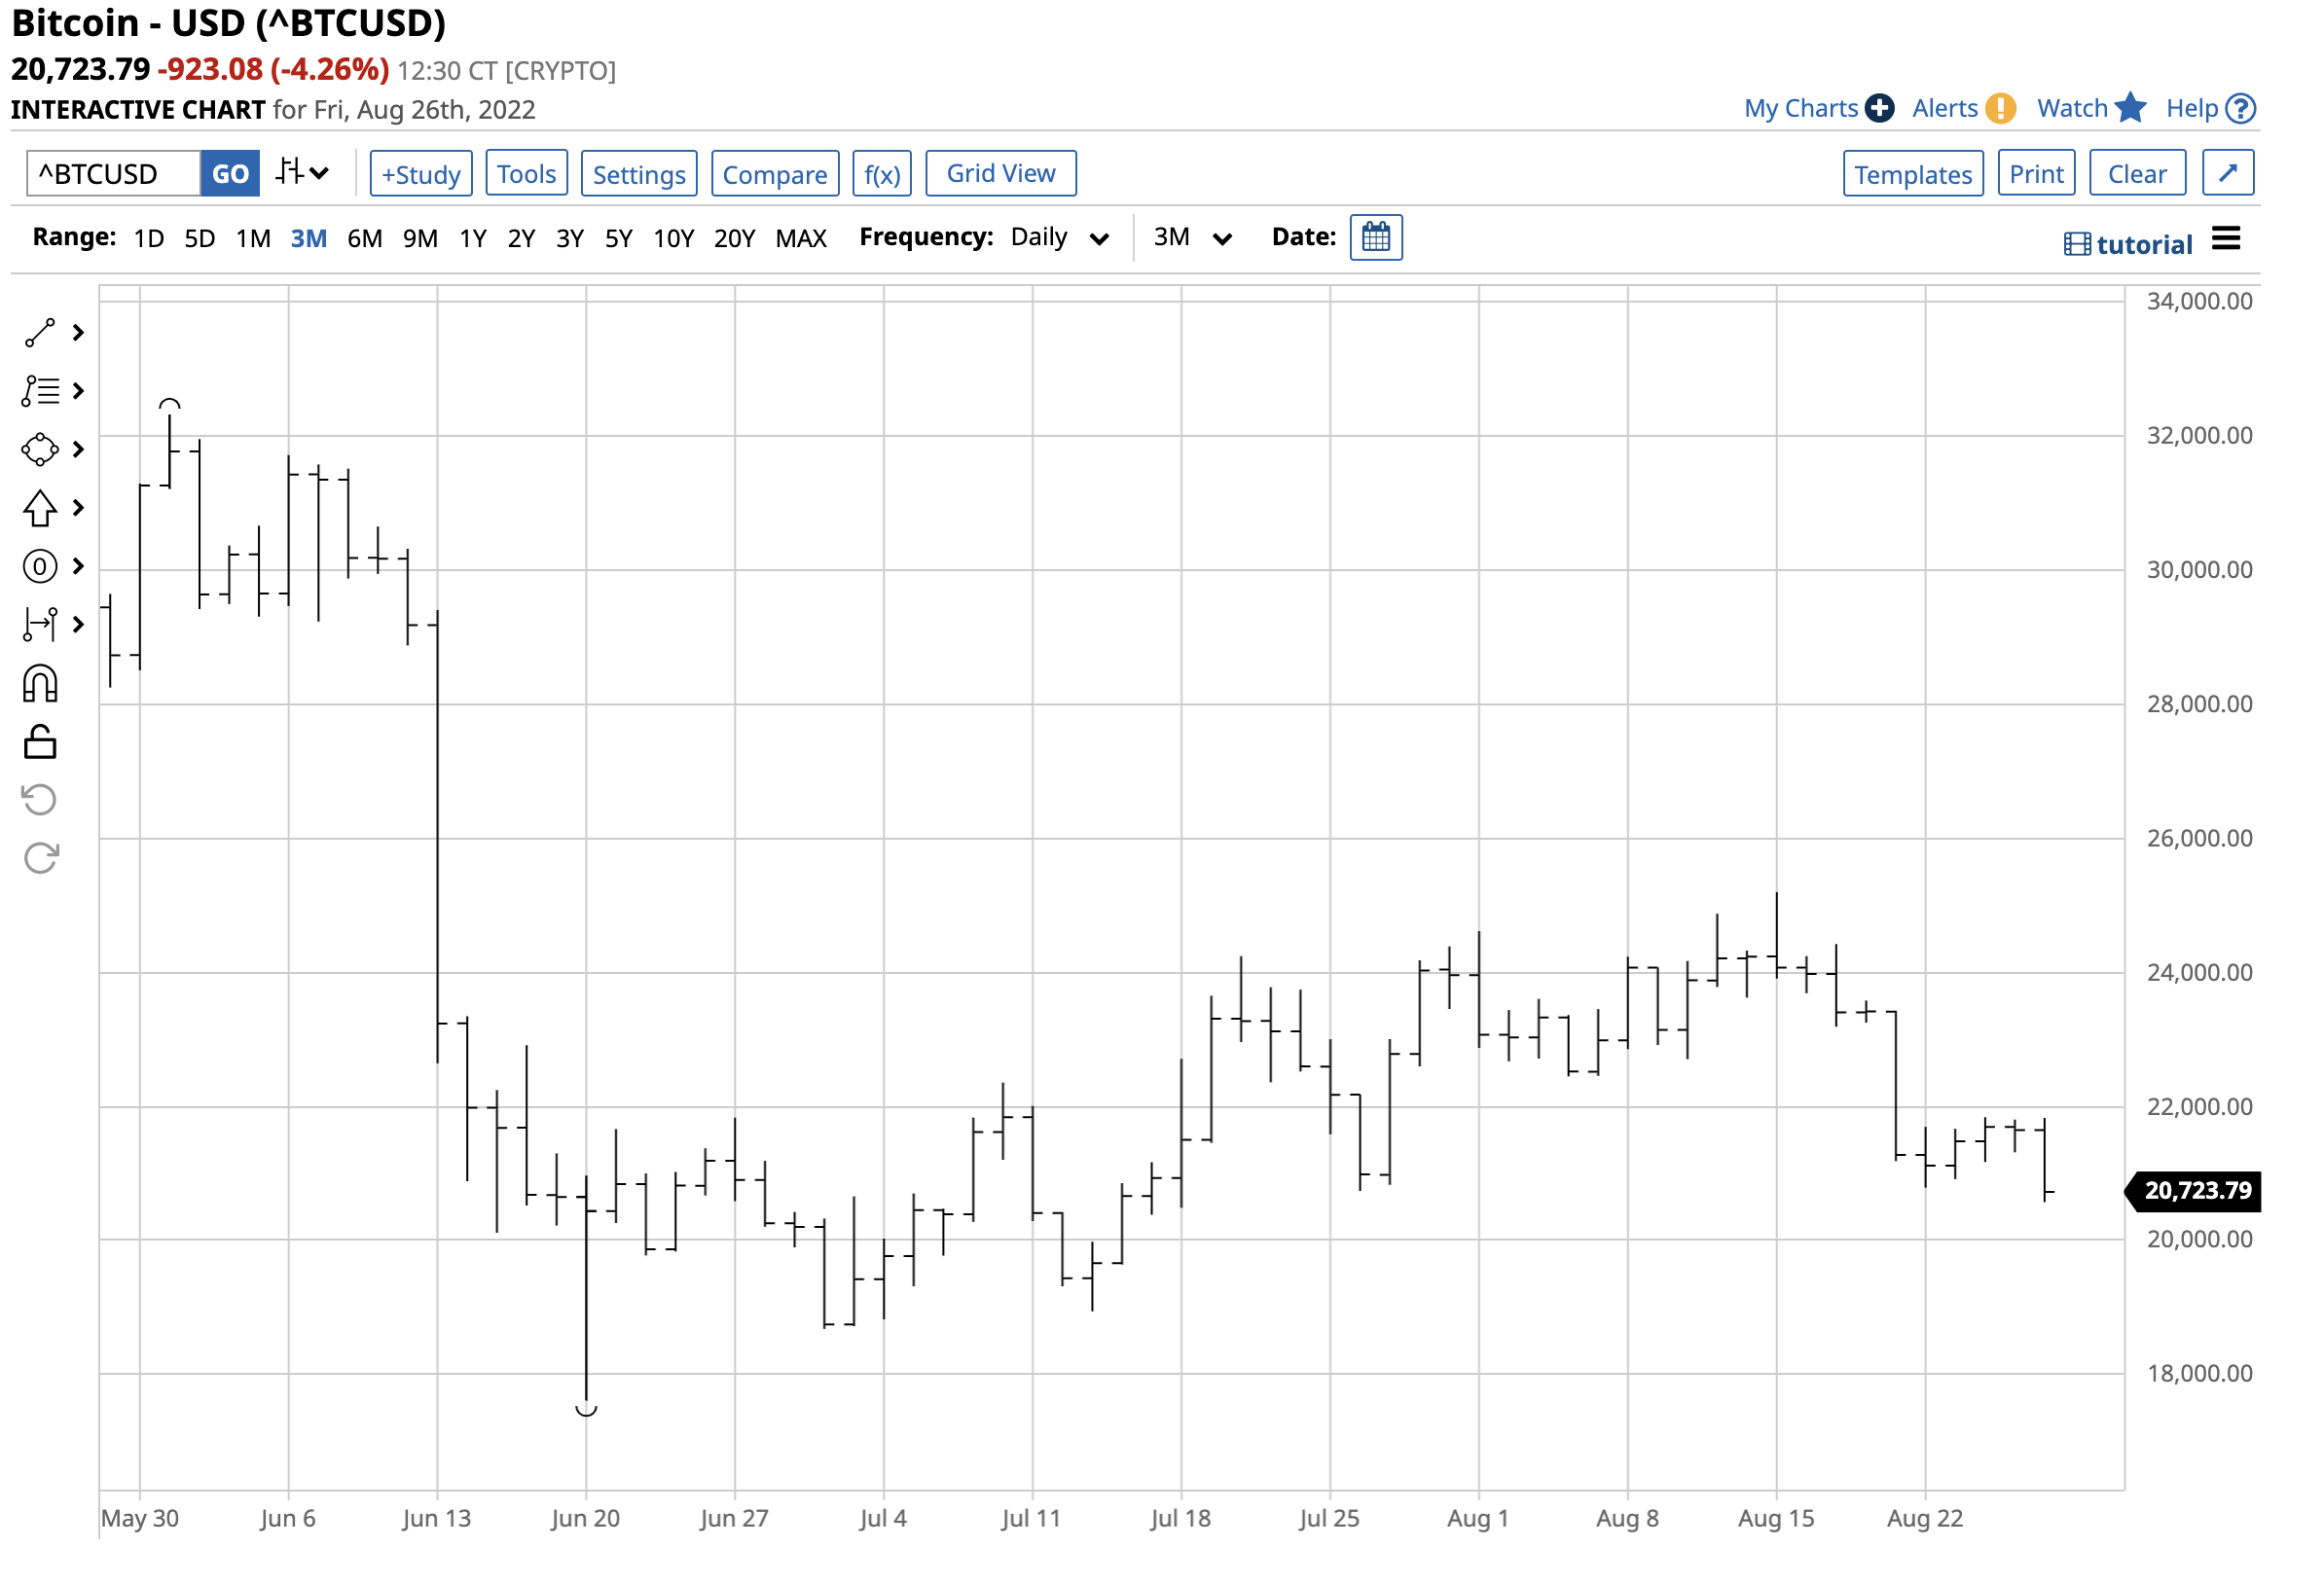Open the chart type bar-style dropdown
The width and height of the screenshot is (2324, 1584).
point(302,173)
